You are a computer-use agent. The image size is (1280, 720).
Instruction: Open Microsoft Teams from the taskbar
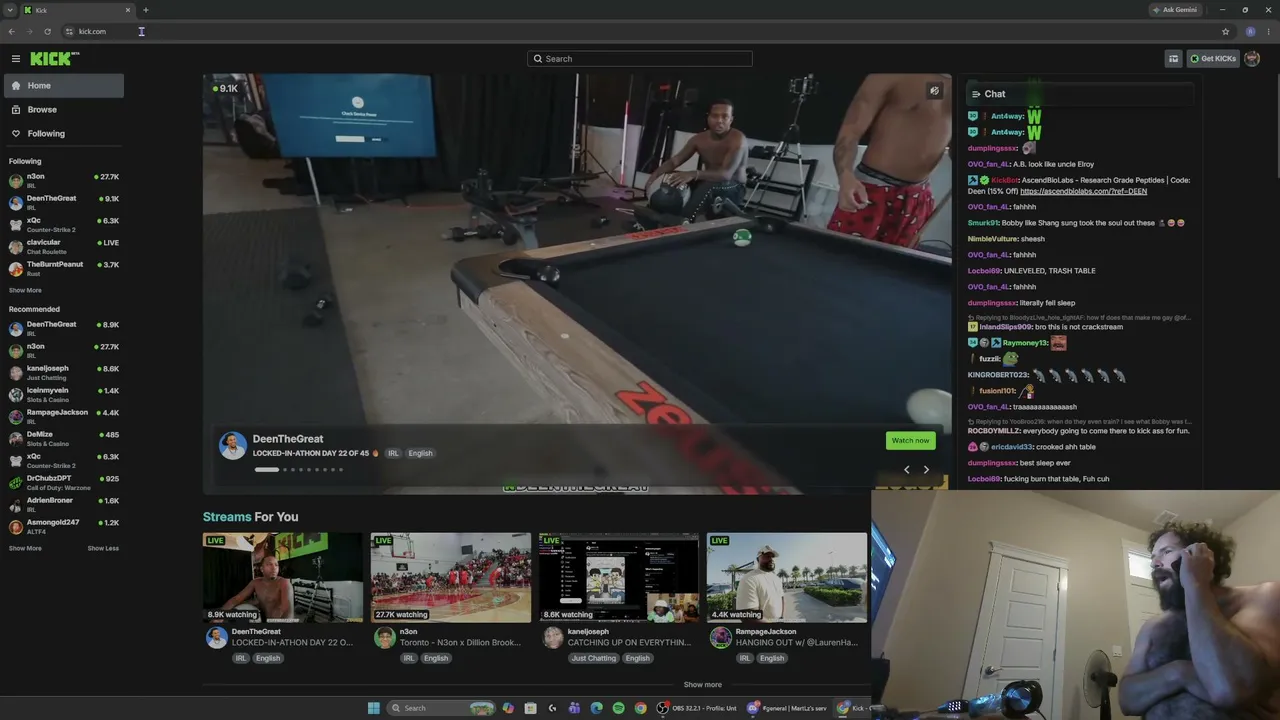[x=574, y=708]
